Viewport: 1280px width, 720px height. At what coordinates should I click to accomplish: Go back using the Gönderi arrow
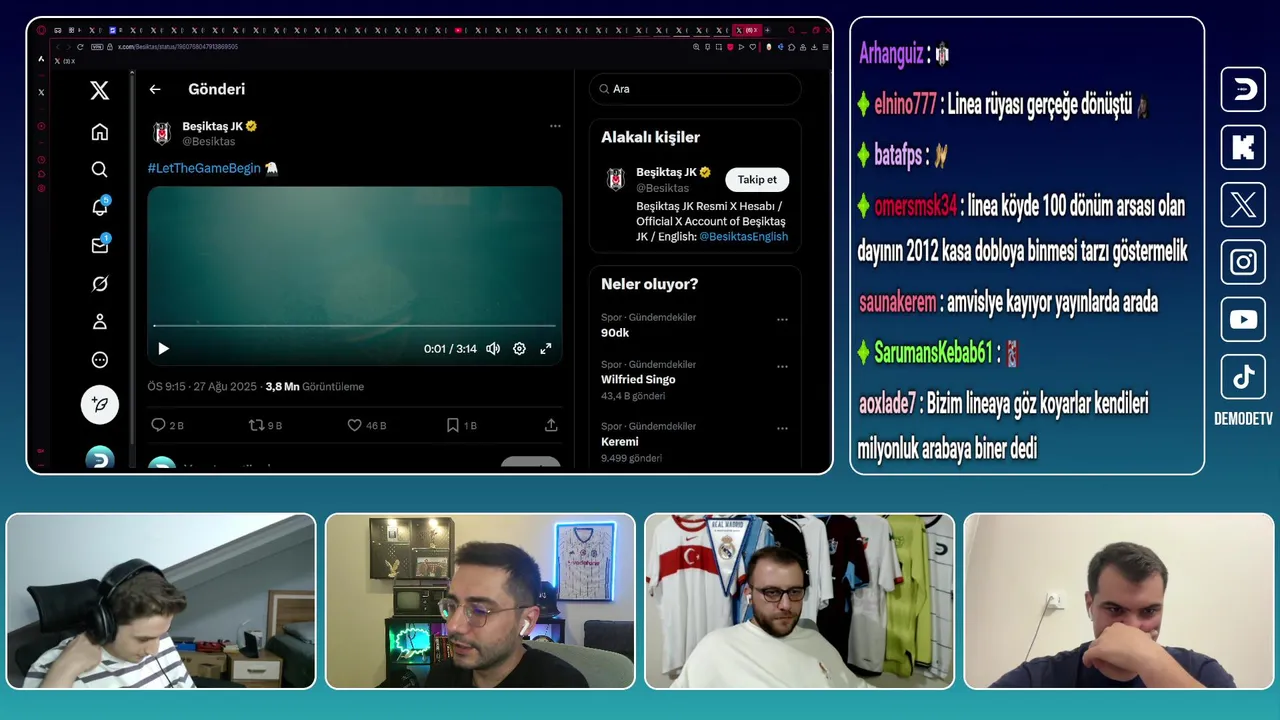coord(155,89)
